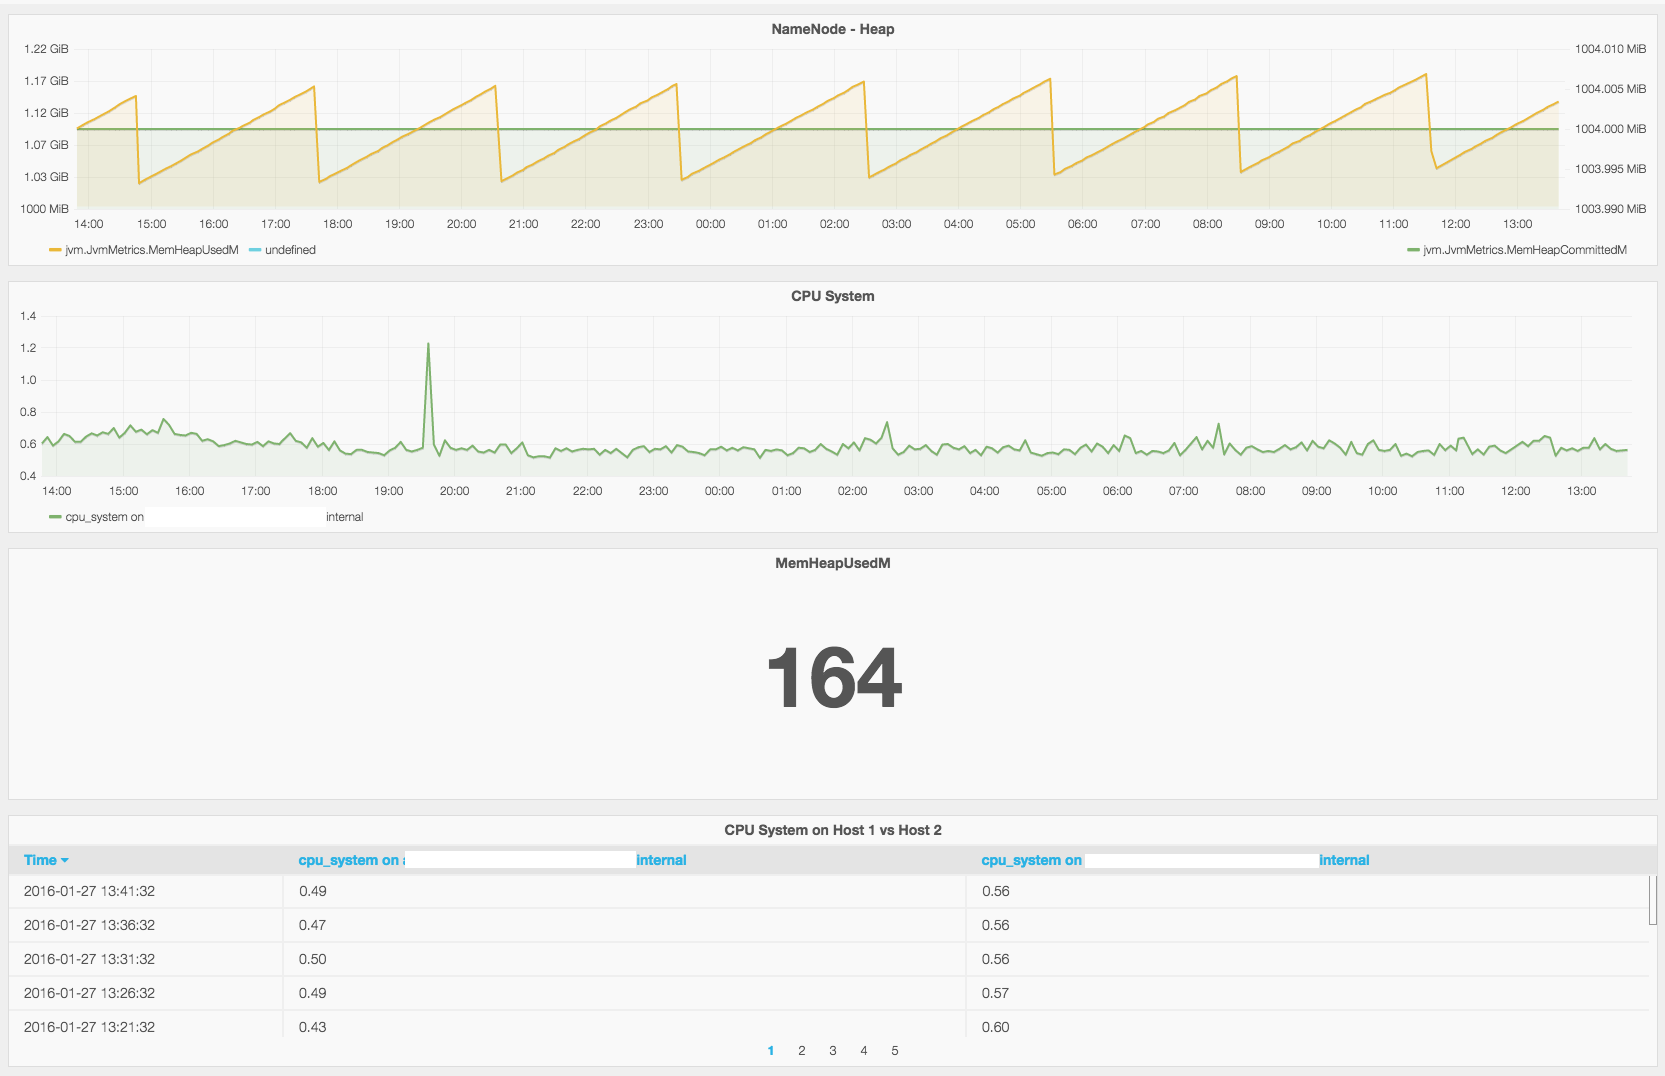Click the yellow swatch beside the jvm.JvmMetrics.MemHeapUsedM legend

tap(55, 250)
